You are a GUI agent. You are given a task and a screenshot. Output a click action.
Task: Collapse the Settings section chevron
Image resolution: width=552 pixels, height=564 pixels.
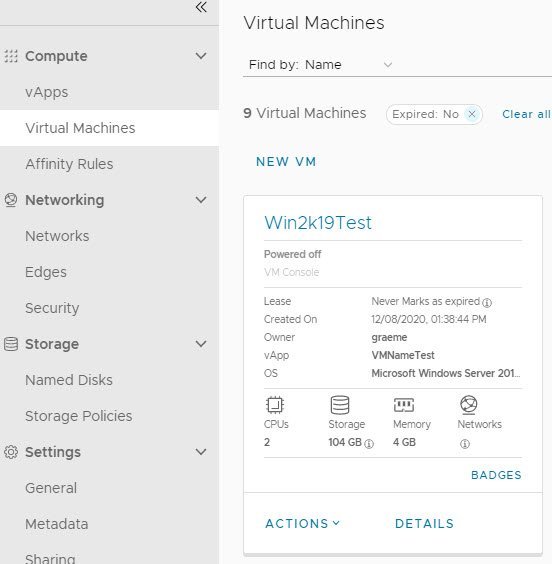coord(201,452)
